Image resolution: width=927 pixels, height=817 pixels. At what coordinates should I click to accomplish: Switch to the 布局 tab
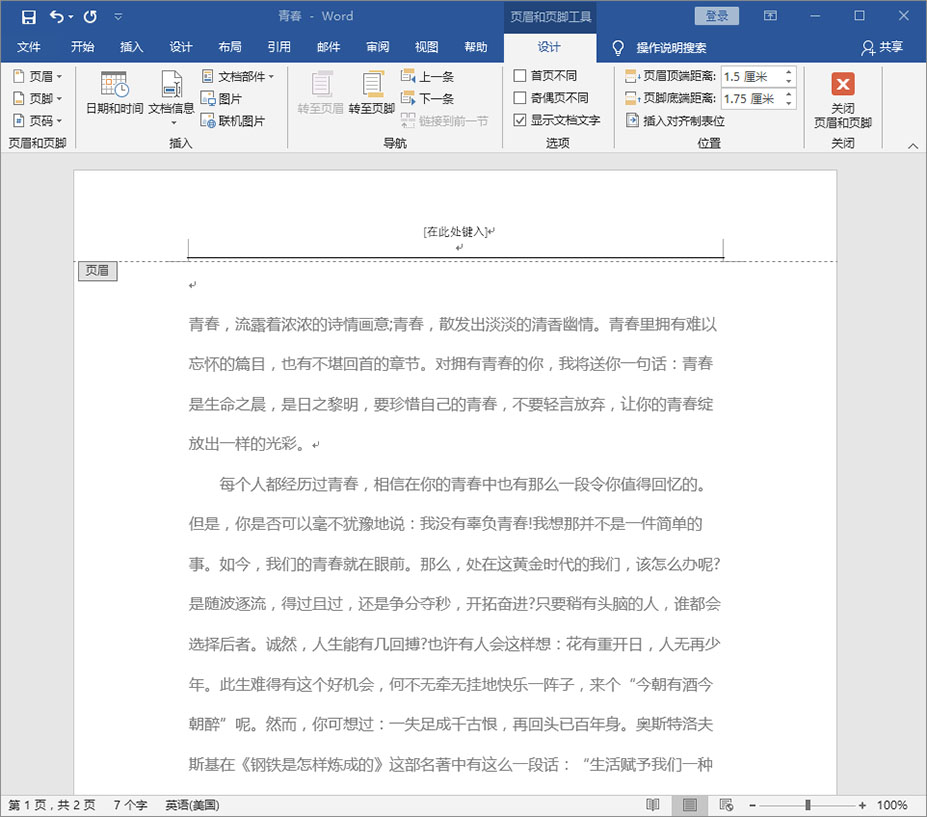pyautogui.click(x=229, y=47)
